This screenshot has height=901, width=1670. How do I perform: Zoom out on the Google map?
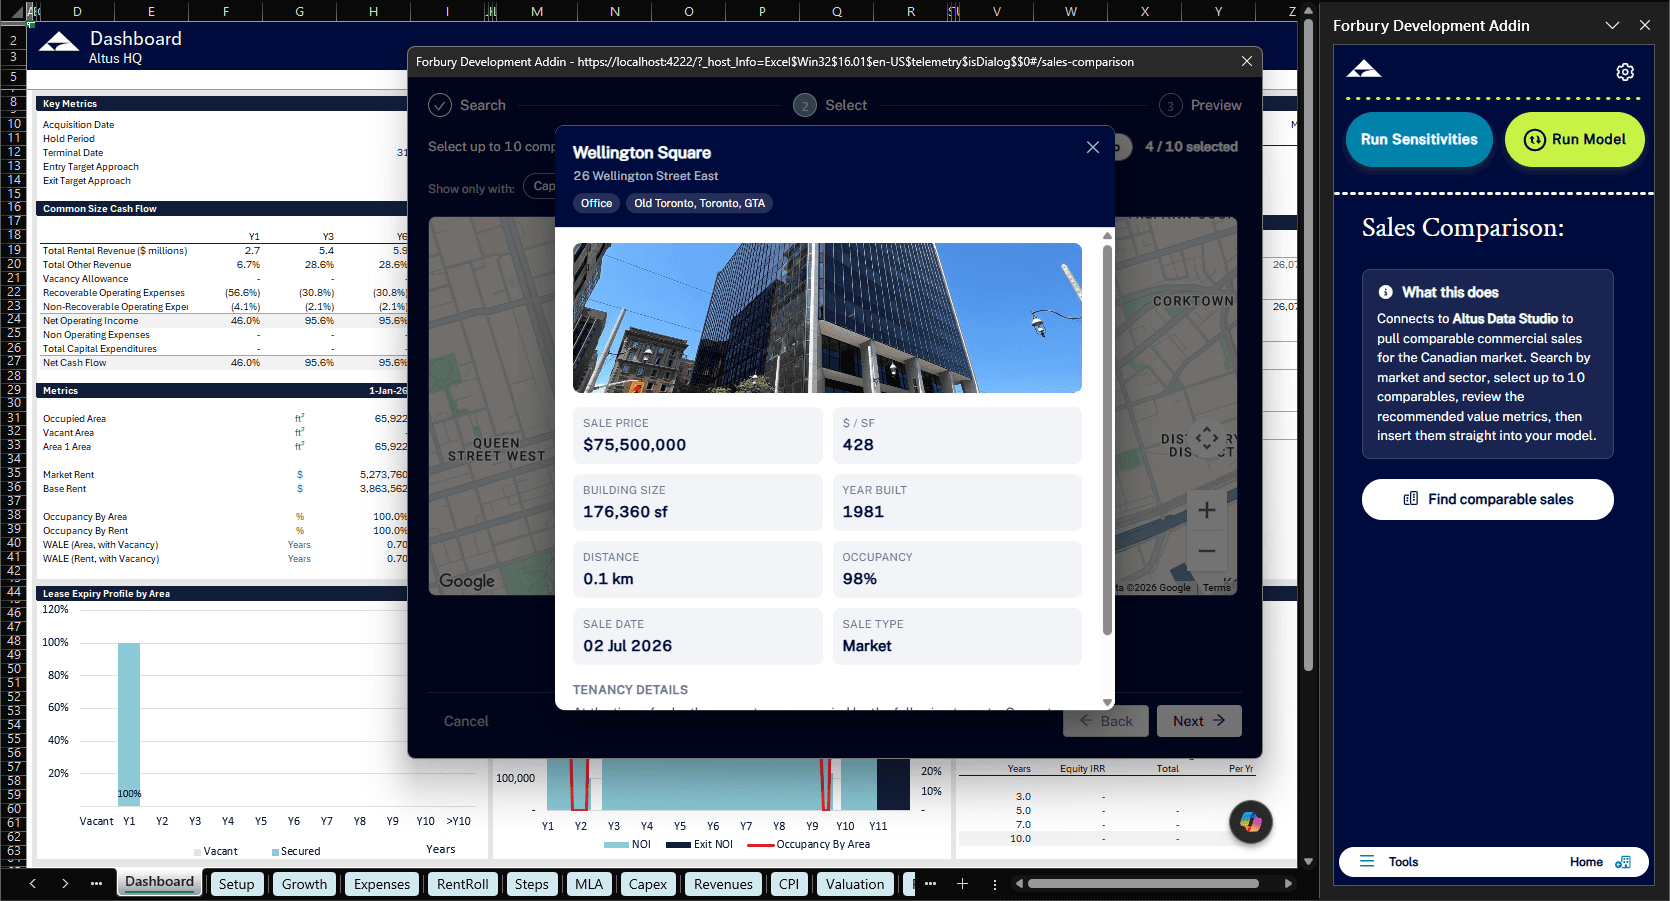coord(1207,550)
